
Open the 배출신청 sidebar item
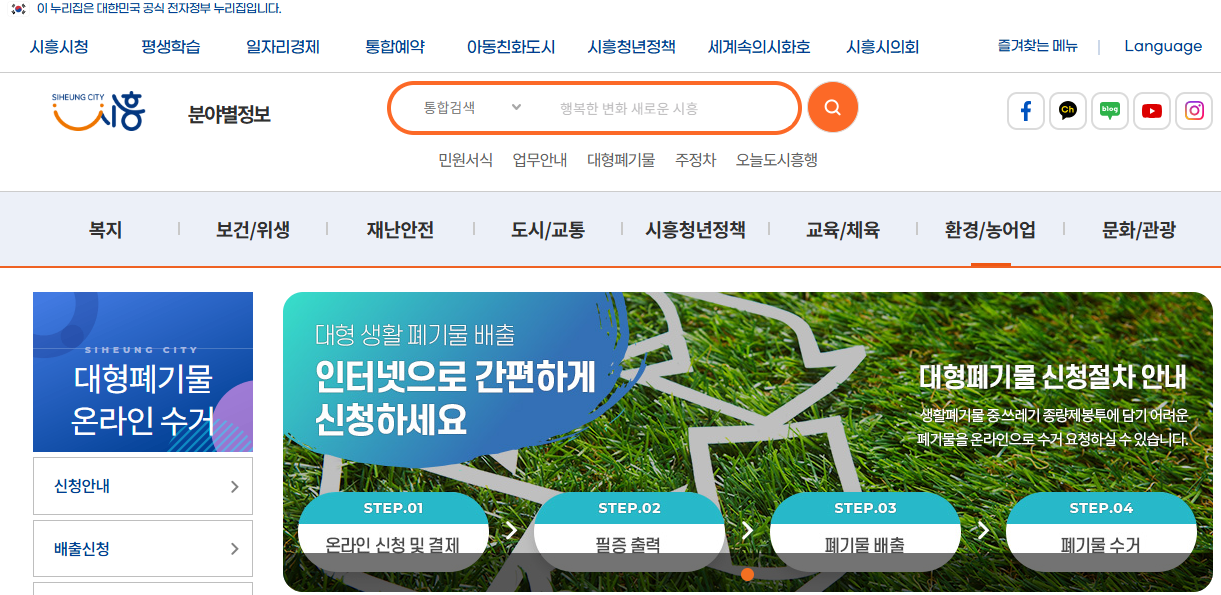143,548
